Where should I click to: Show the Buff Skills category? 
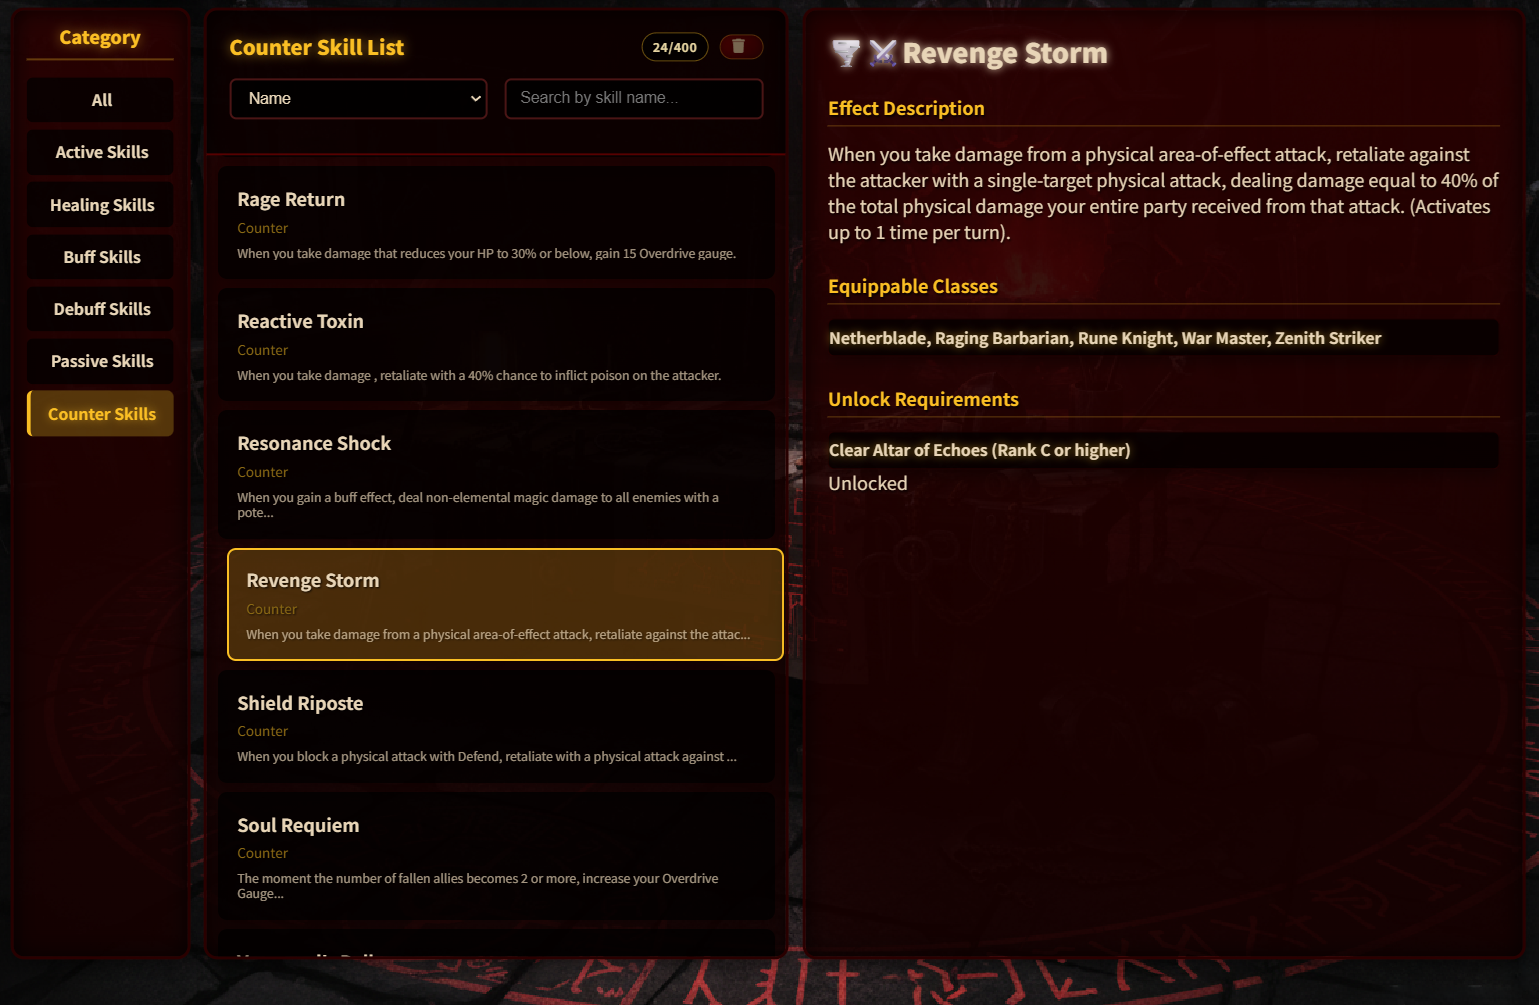101,257
